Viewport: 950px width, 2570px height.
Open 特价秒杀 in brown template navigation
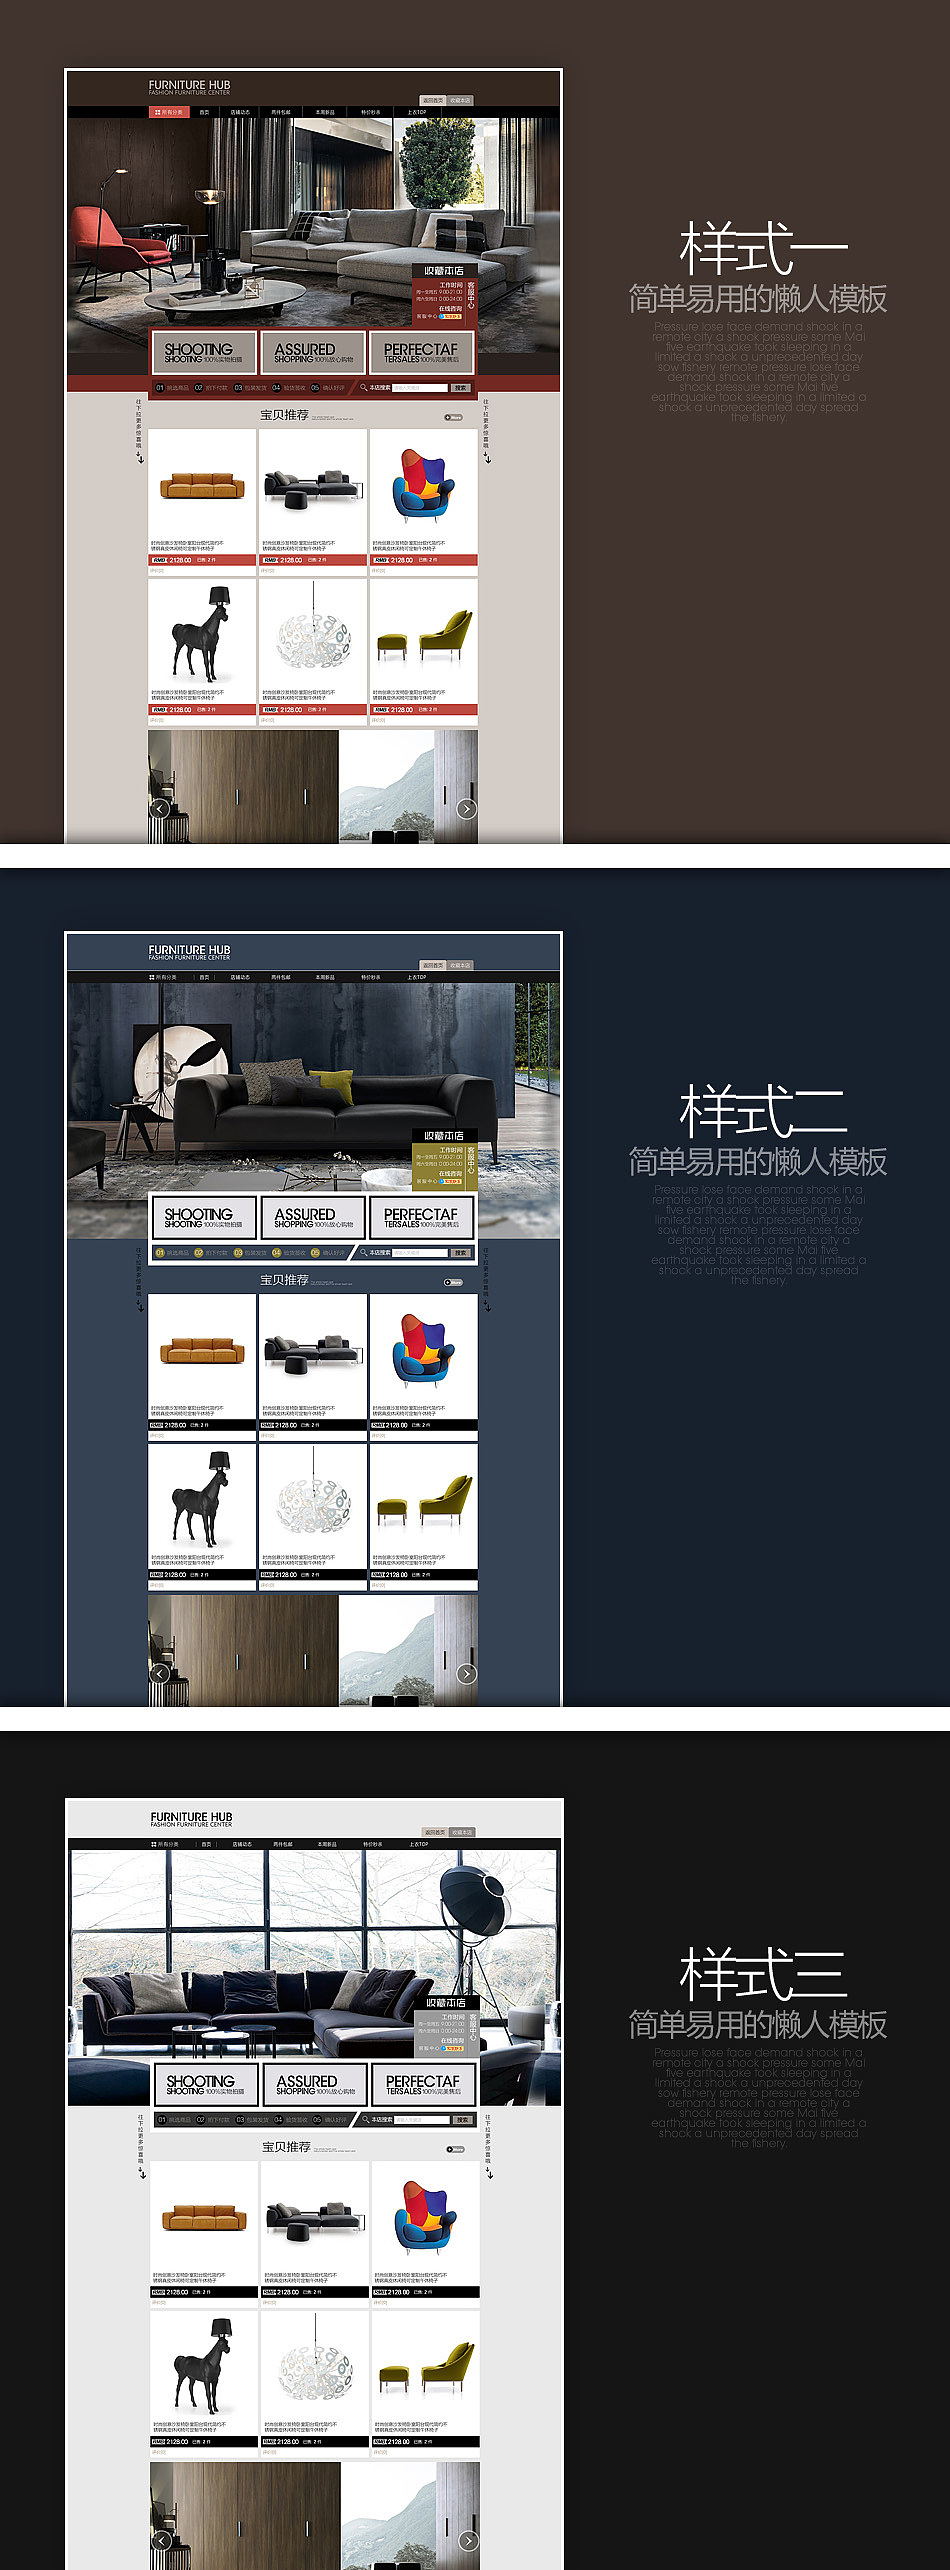coord(371,112)
